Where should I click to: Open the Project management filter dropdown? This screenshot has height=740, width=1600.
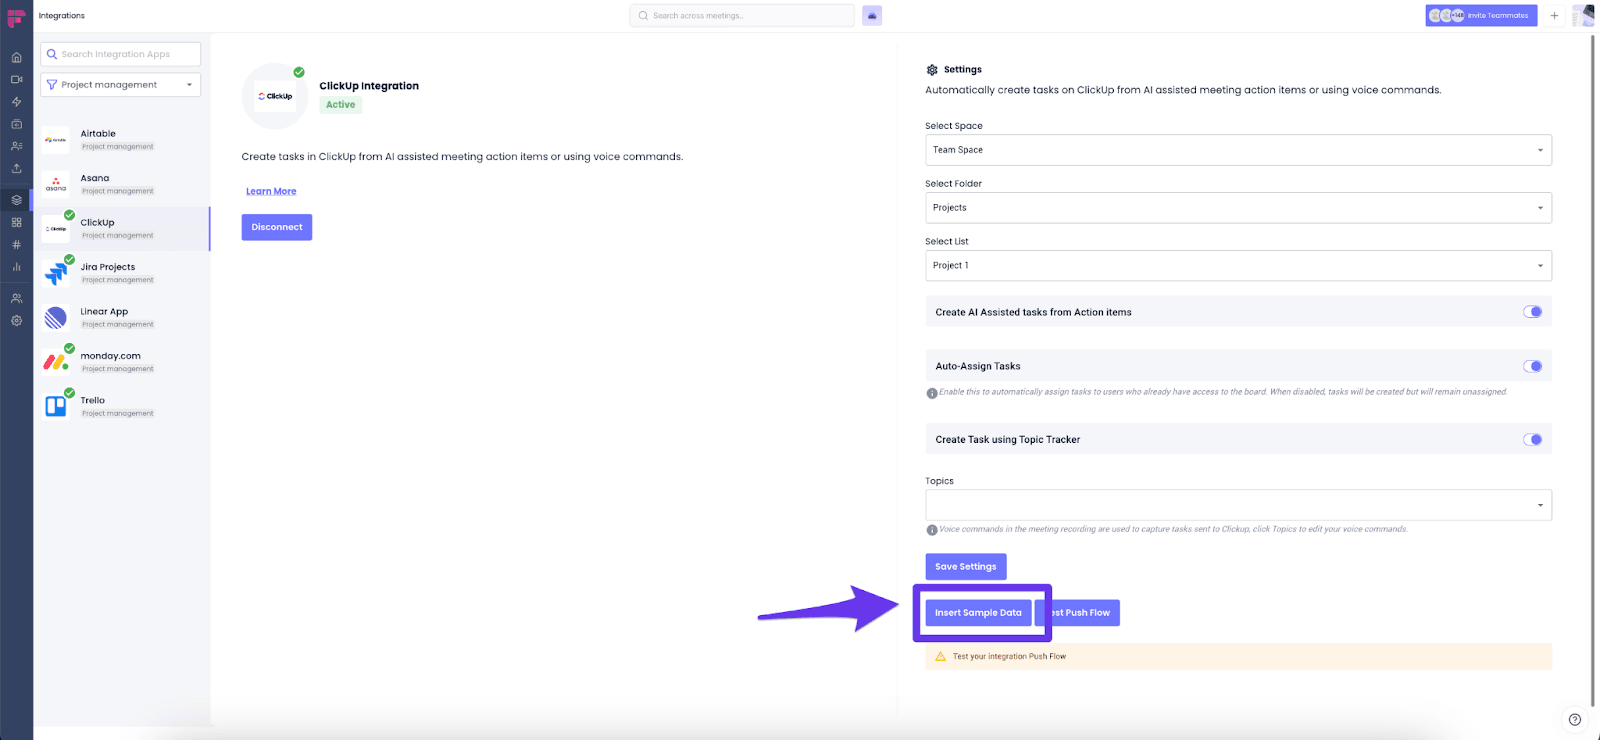[120, 85]
